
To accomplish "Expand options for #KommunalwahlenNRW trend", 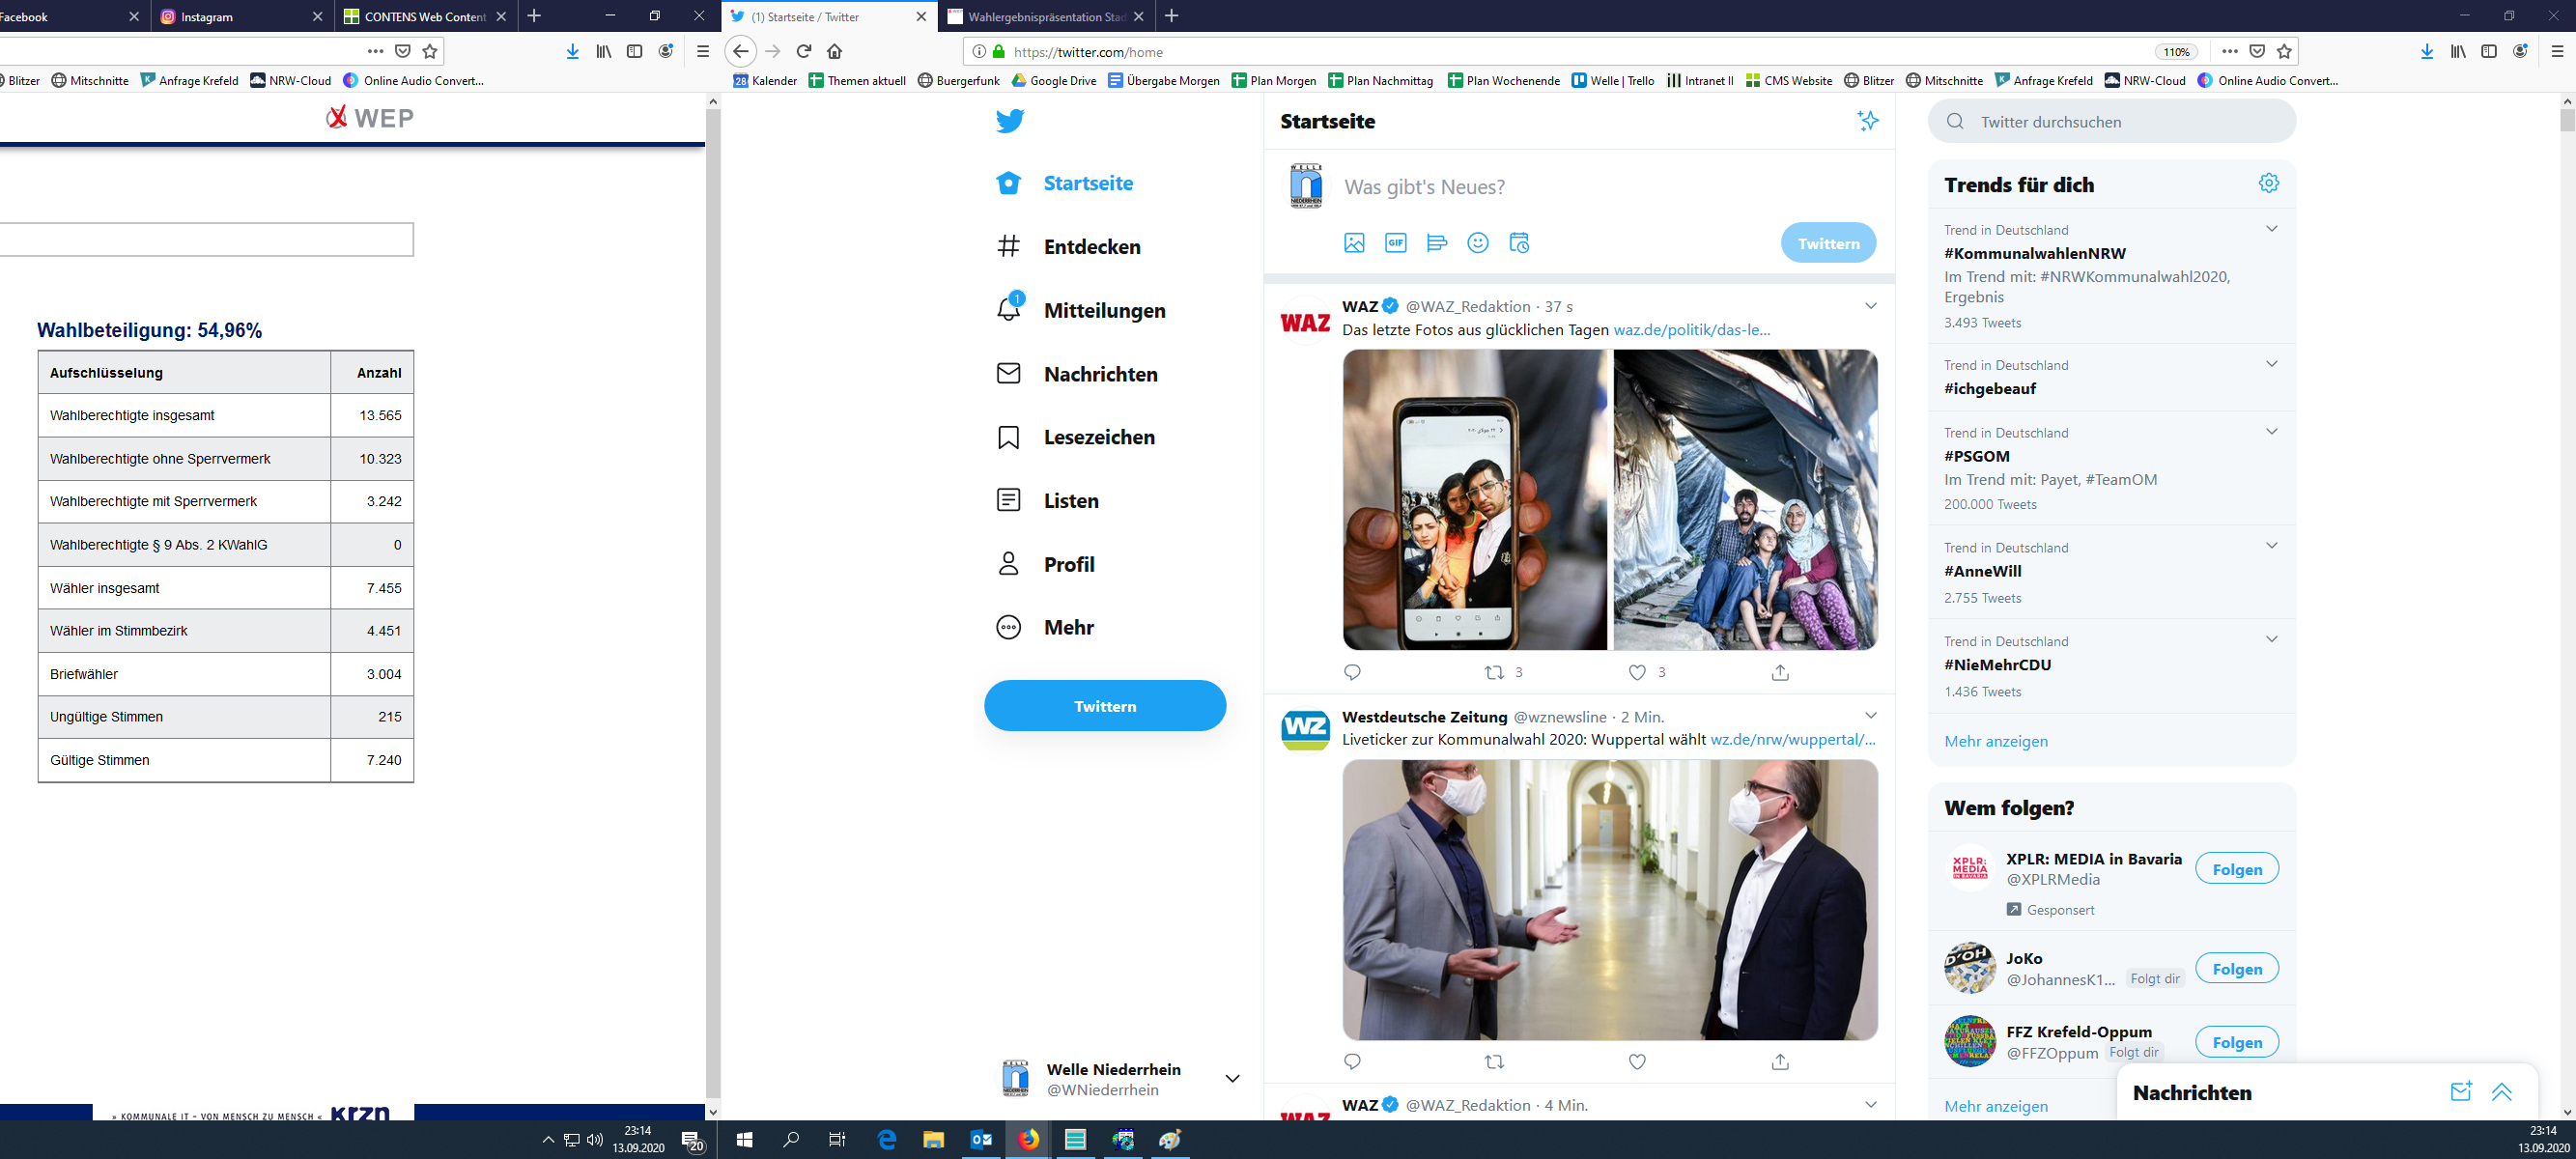I will click(2271, 229).
